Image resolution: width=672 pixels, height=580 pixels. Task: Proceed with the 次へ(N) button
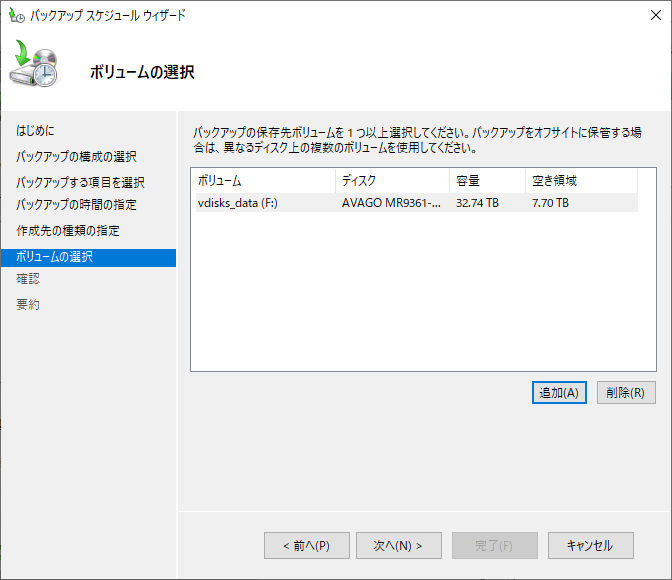(399, 545)
